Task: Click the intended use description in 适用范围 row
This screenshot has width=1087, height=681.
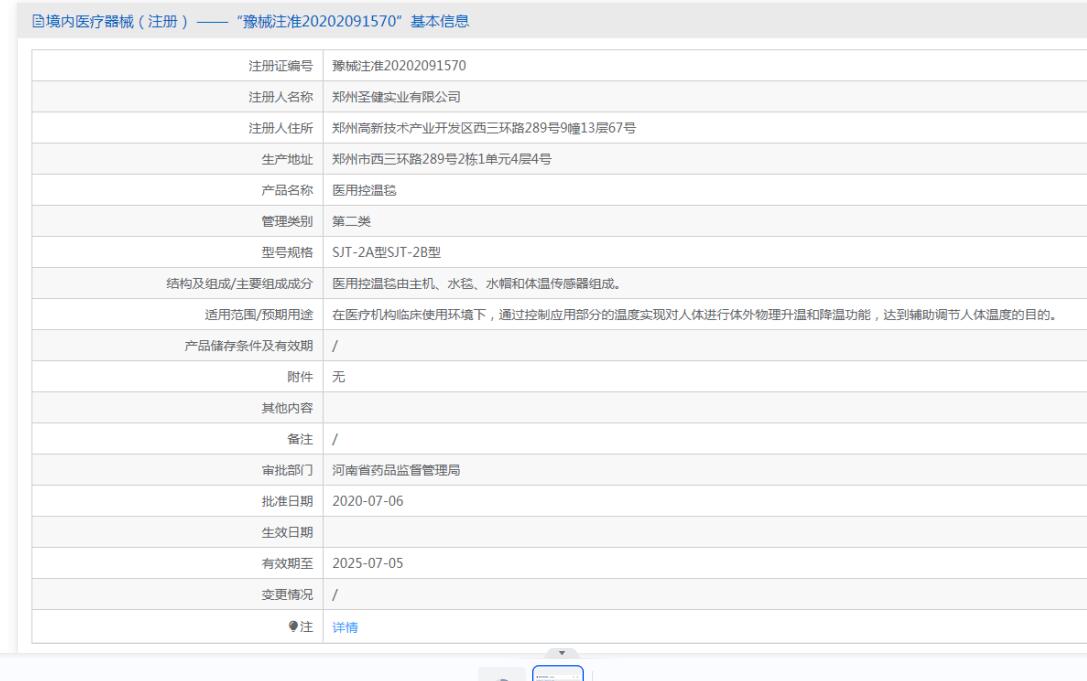Action: click(x=695, y=315)
